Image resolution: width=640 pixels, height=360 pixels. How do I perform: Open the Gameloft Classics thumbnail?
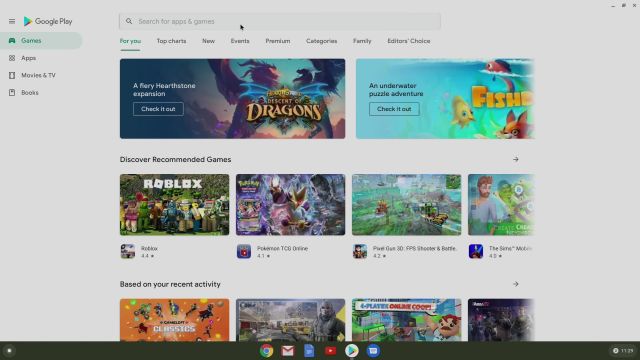[174, 320]
